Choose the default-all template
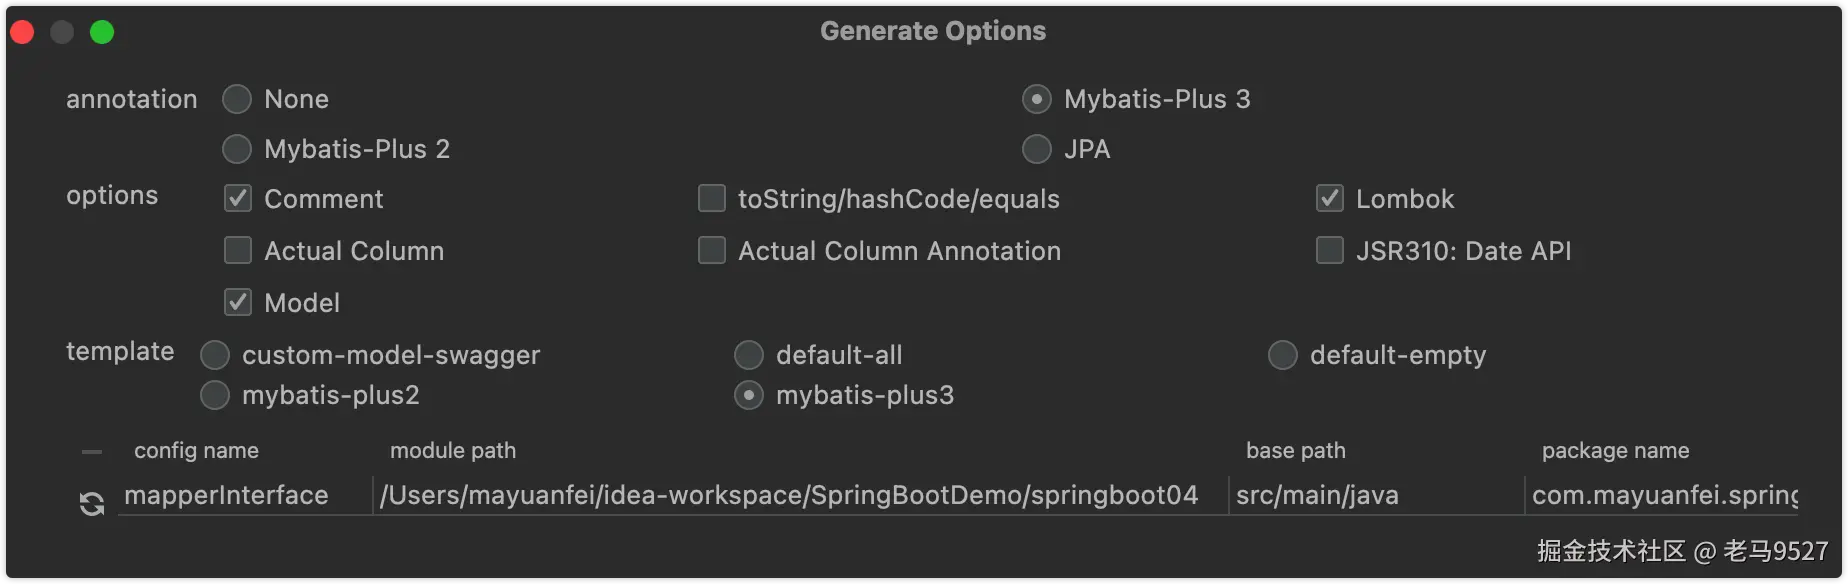This screenshot has height=584, width=1848. (749, 355)
